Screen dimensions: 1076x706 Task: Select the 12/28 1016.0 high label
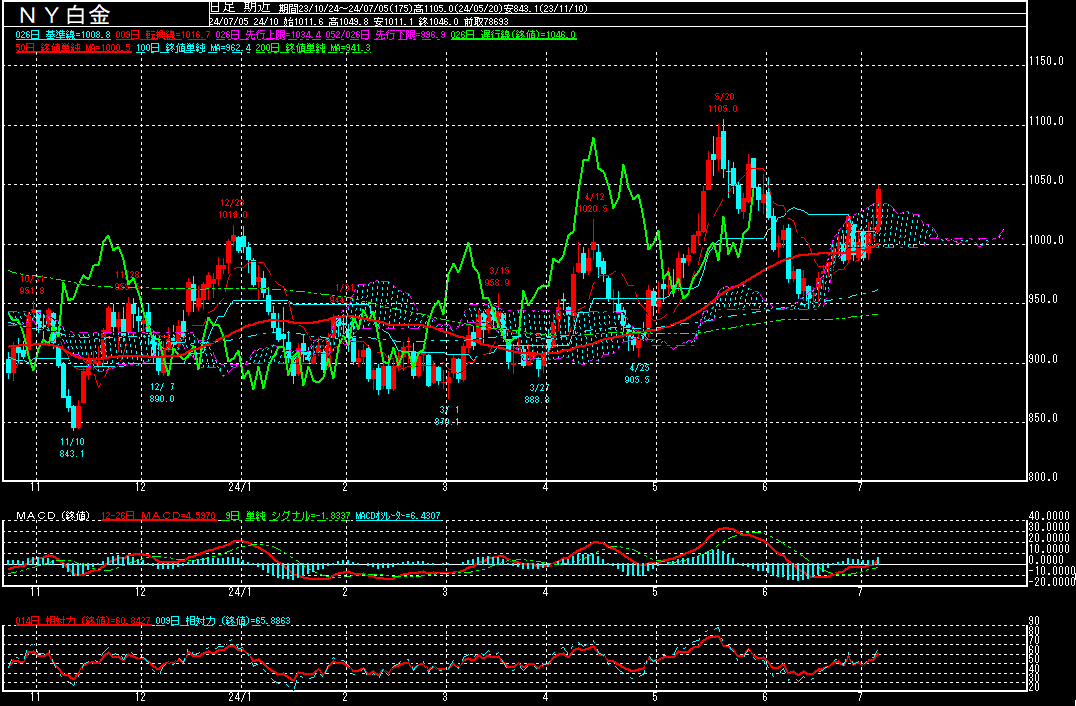click(x=233, y=209)
